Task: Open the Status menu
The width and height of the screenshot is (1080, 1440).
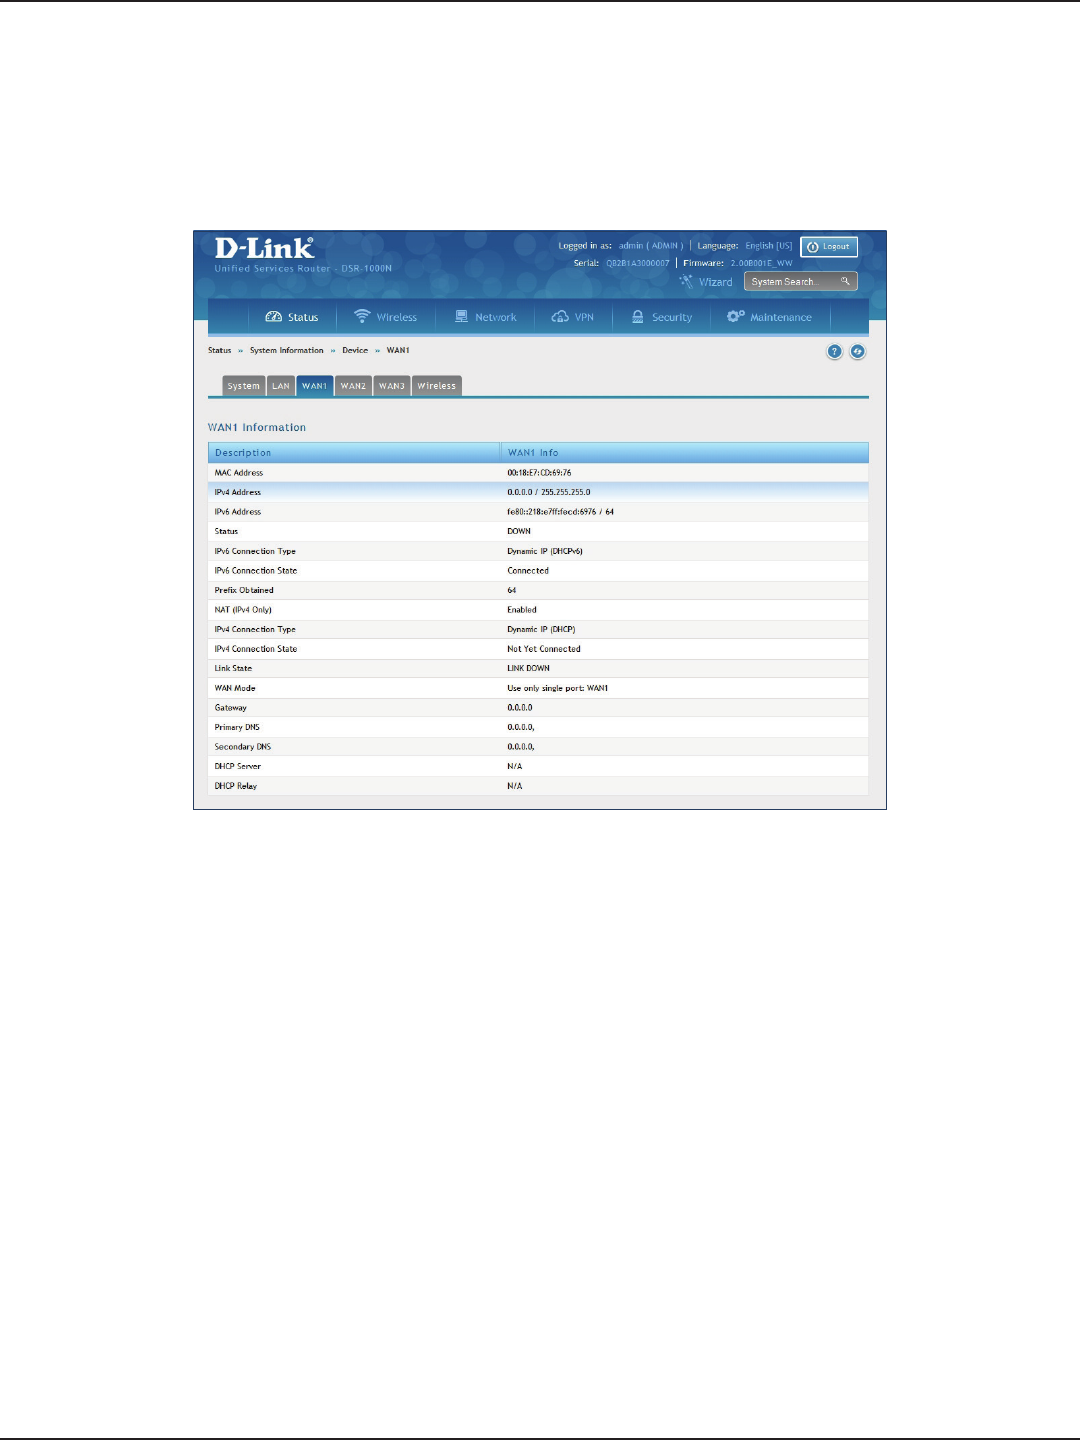Action: coord(292,317)
